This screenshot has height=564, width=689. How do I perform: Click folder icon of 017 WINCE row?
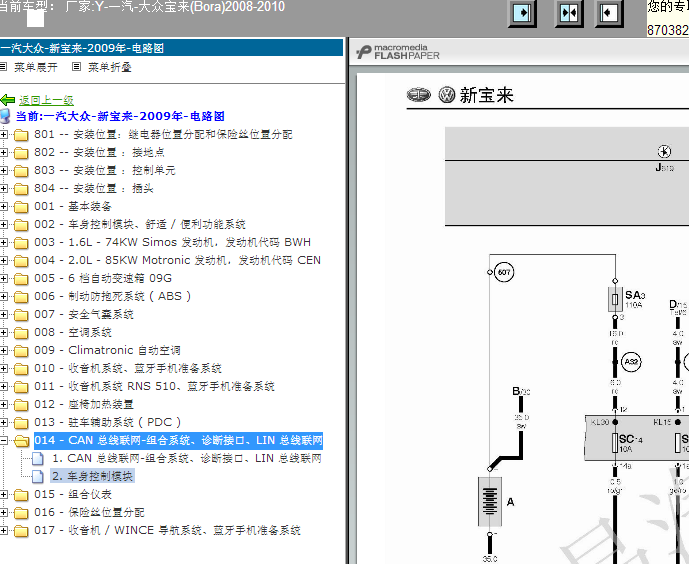(x=21, y=531)
